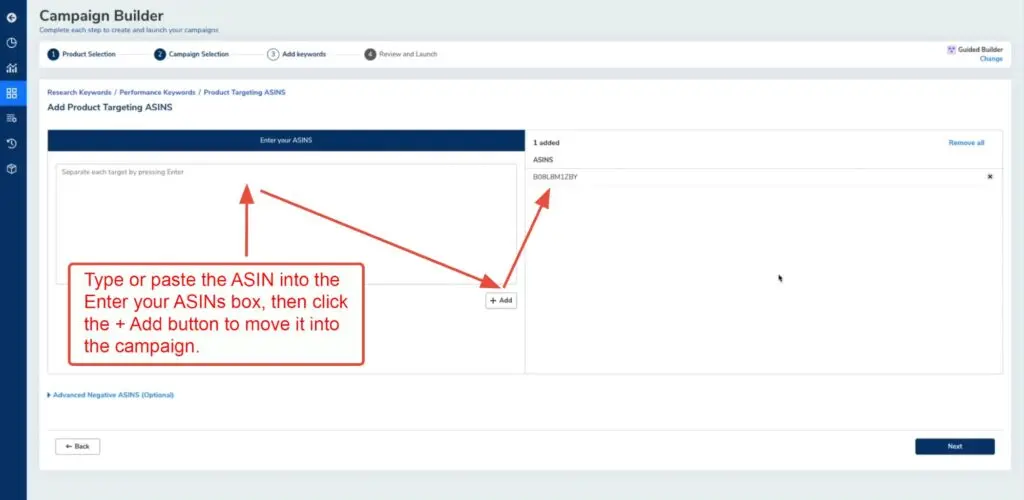The image size is (1024, 500).
Task: Go to step 1 Product Selection
Action: pyautogui.click(x=82, y=54)
